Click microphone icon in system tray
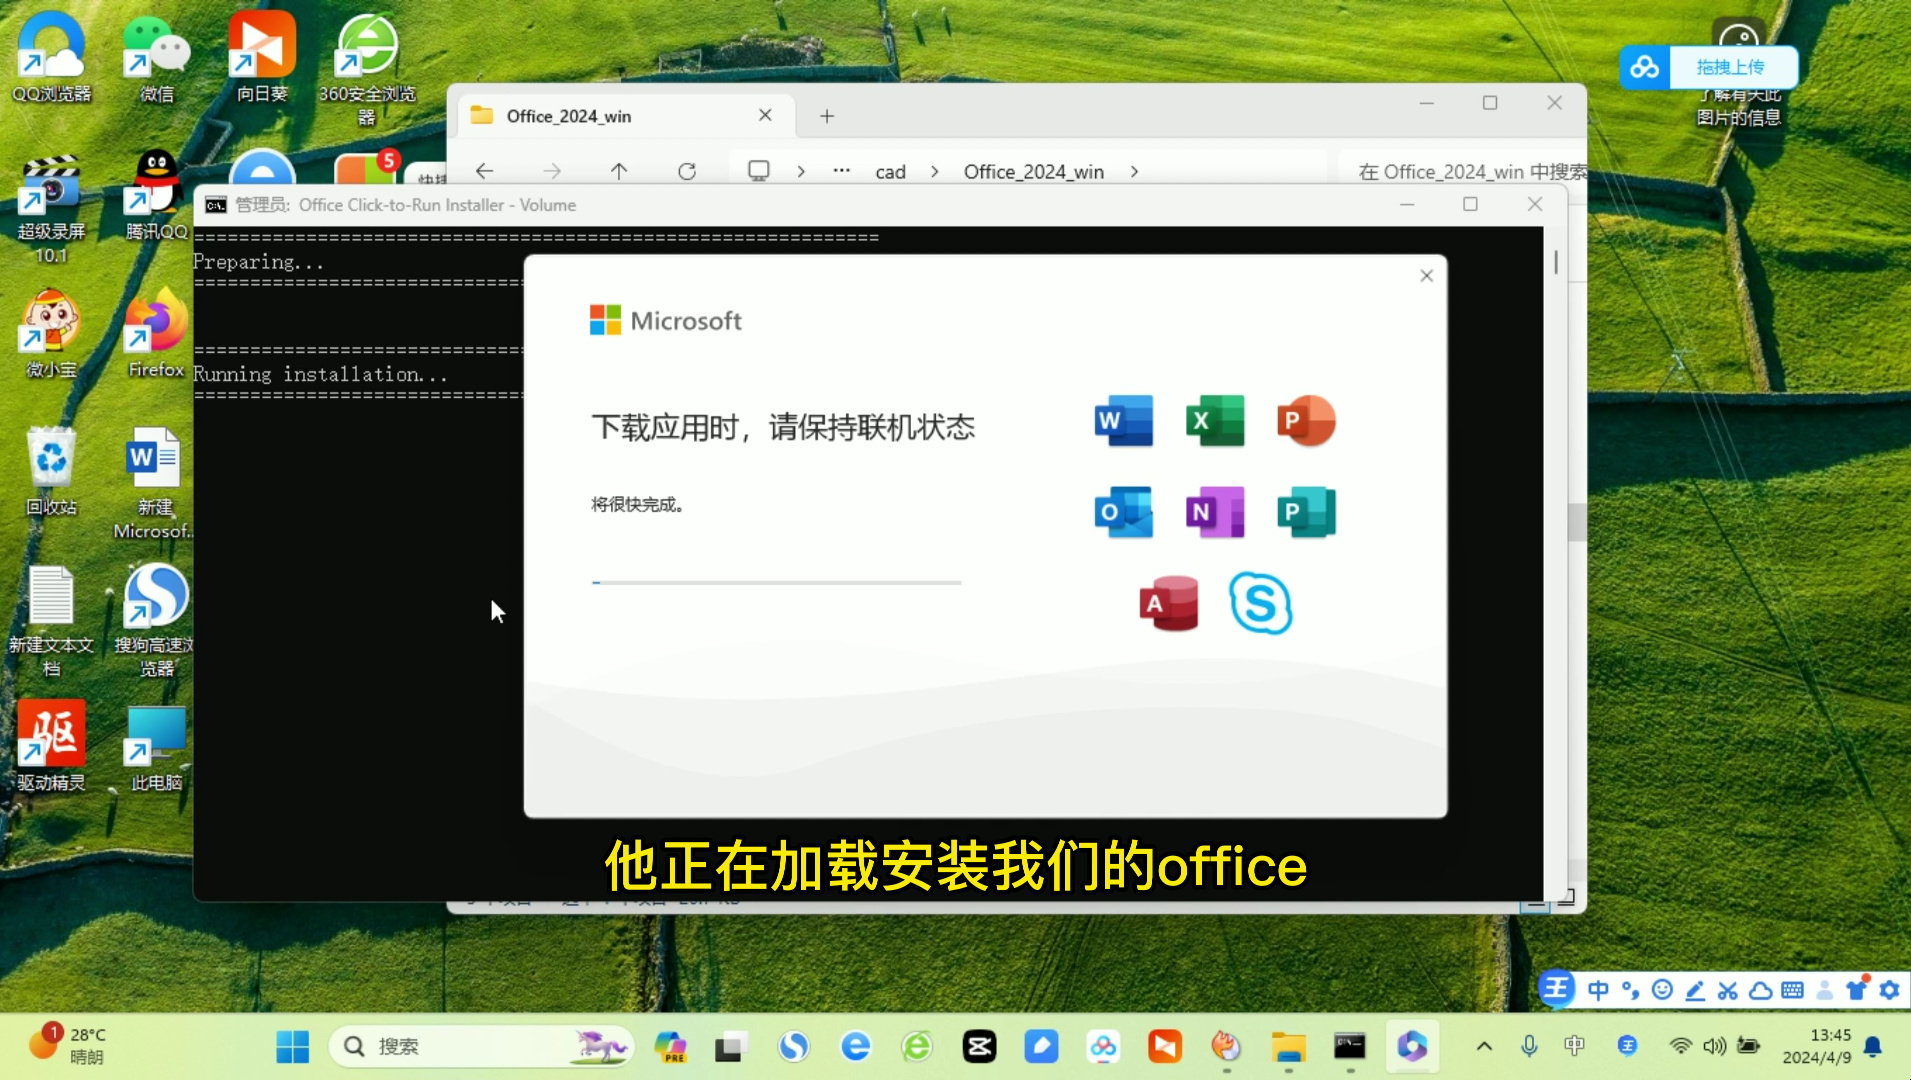The width and height of the screenshot is (1911, 1080). click(1529, 1047)
